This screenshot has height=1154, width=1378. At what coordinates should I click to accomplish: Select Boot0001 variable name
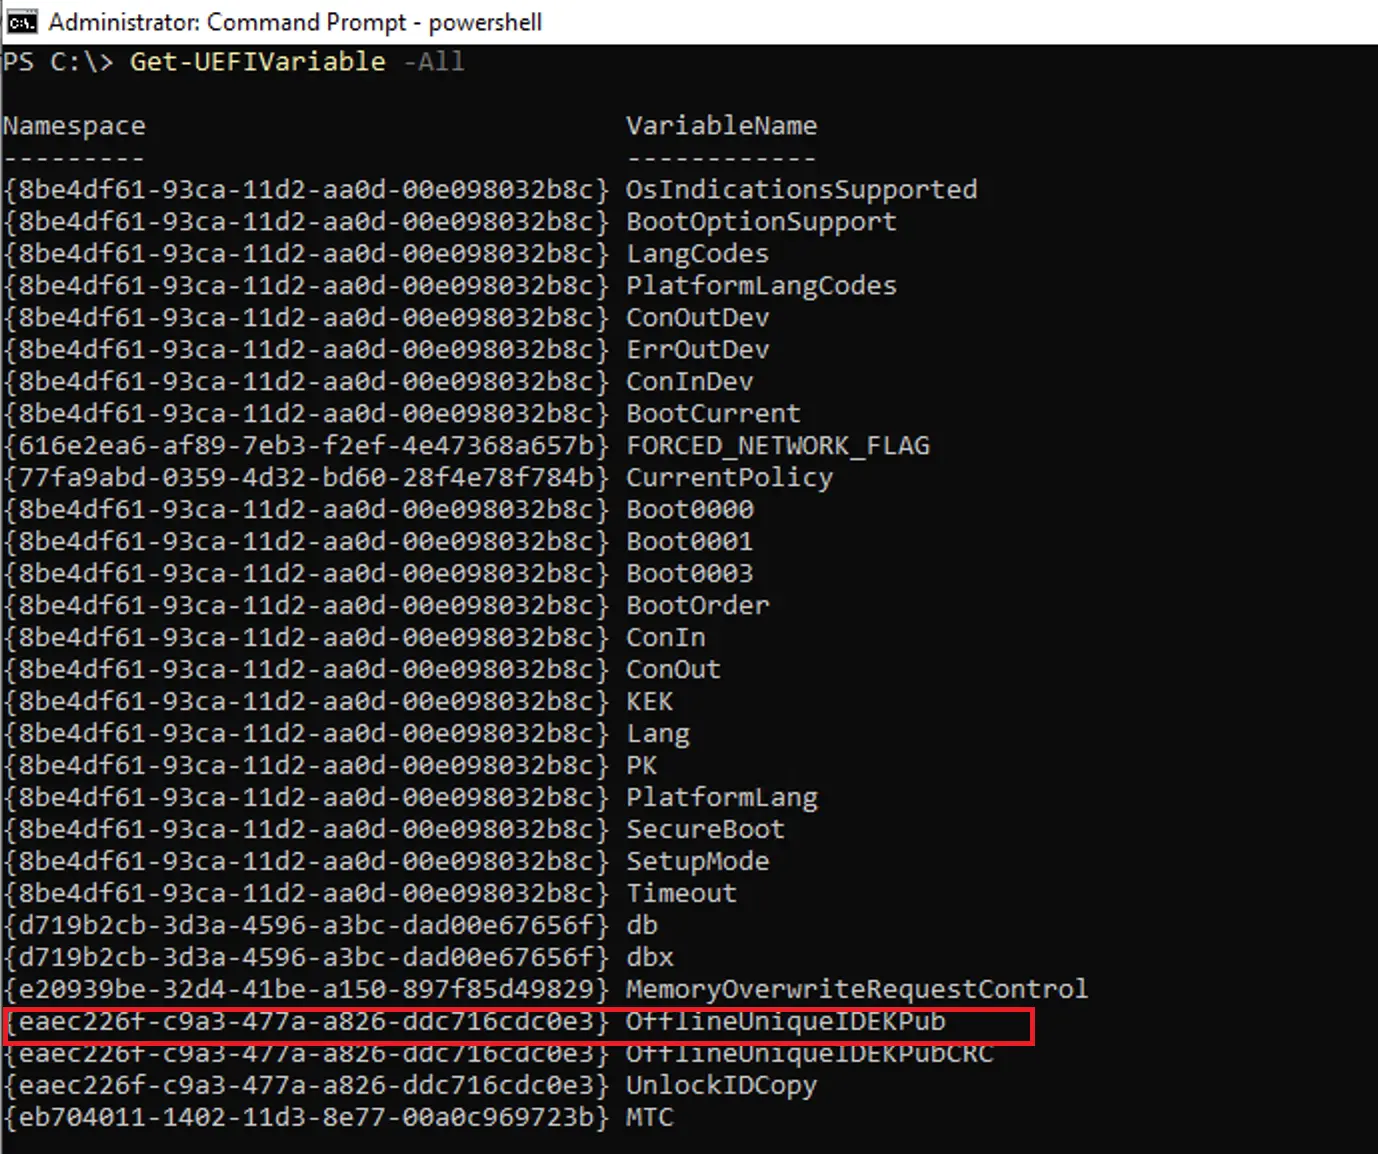689,542
